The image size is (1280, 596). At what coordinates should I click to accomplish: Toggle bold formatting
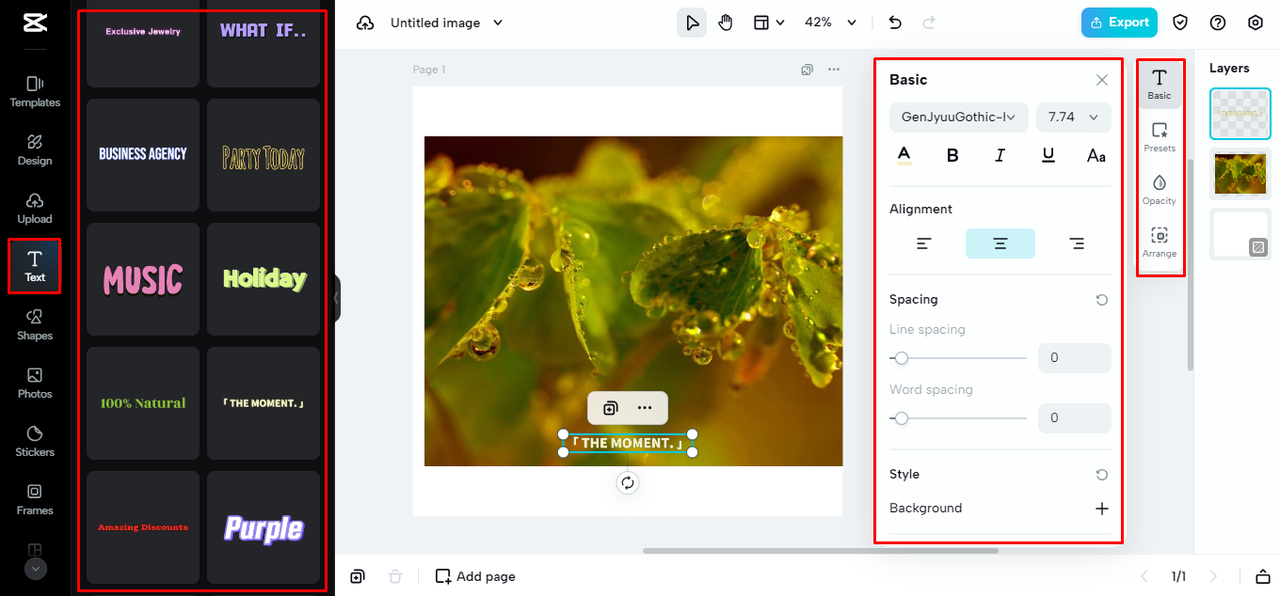click(x=952, y=155)
